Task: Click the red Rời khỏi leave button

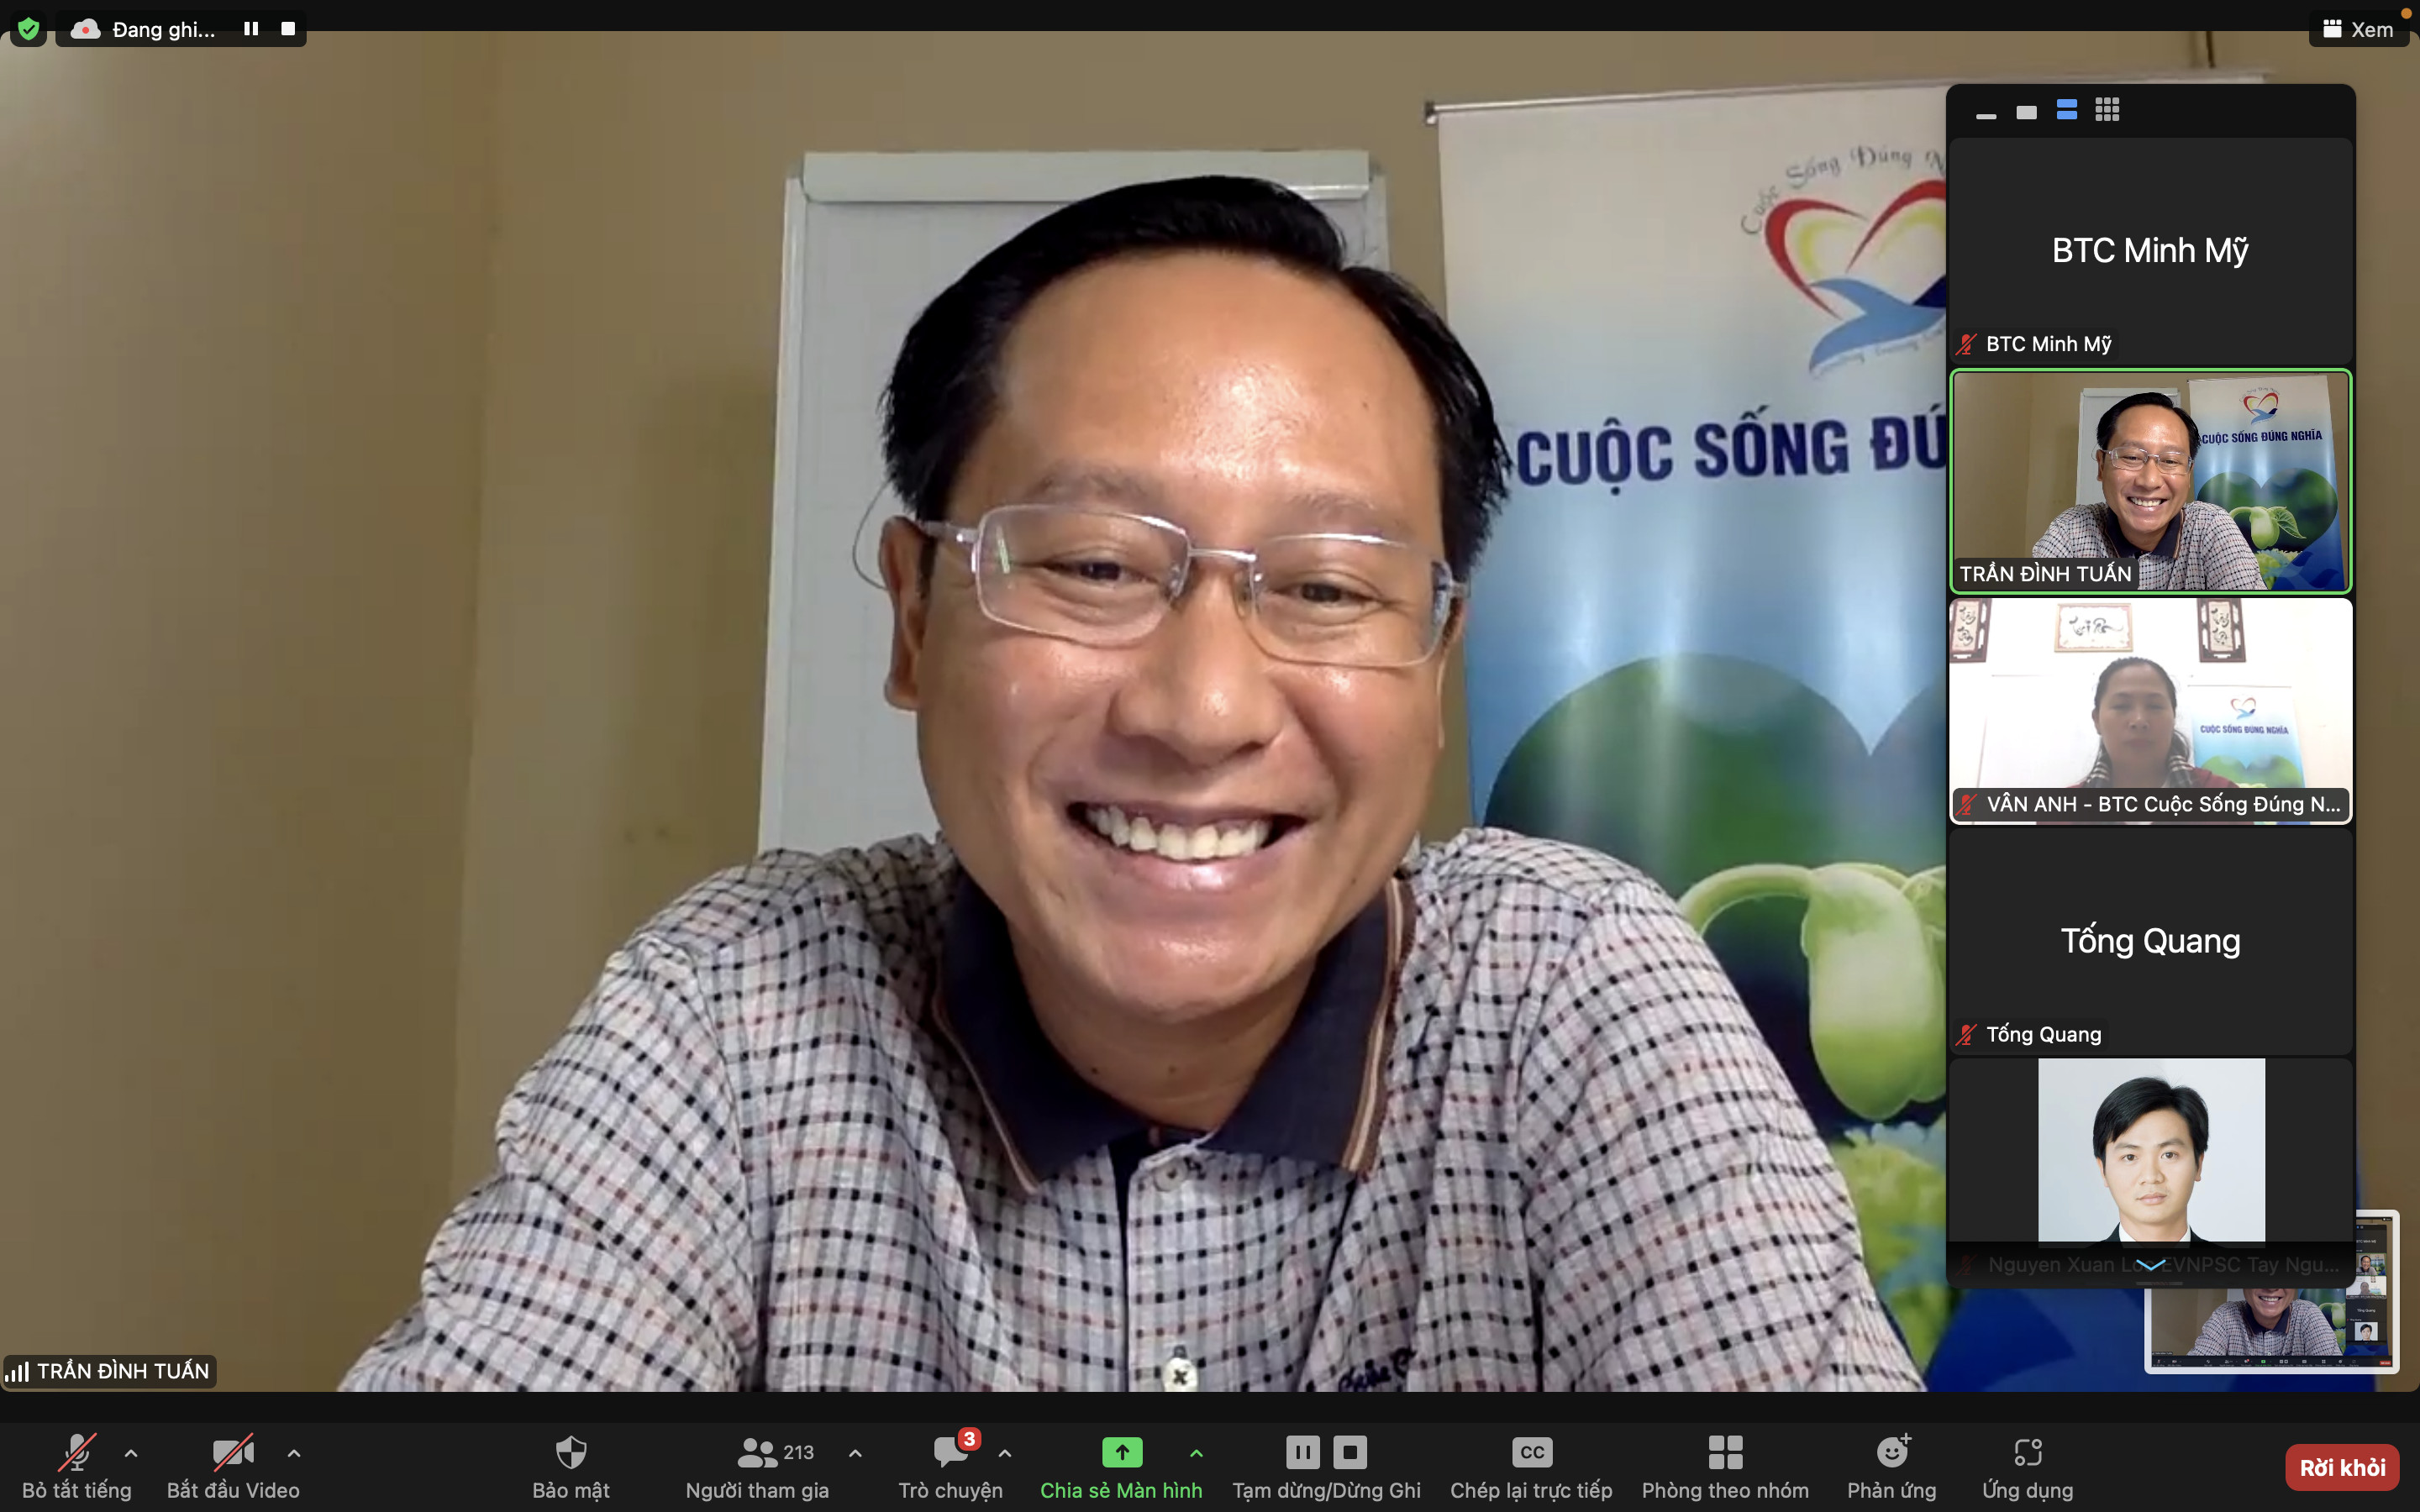Action: (x=2341, y=1467)
